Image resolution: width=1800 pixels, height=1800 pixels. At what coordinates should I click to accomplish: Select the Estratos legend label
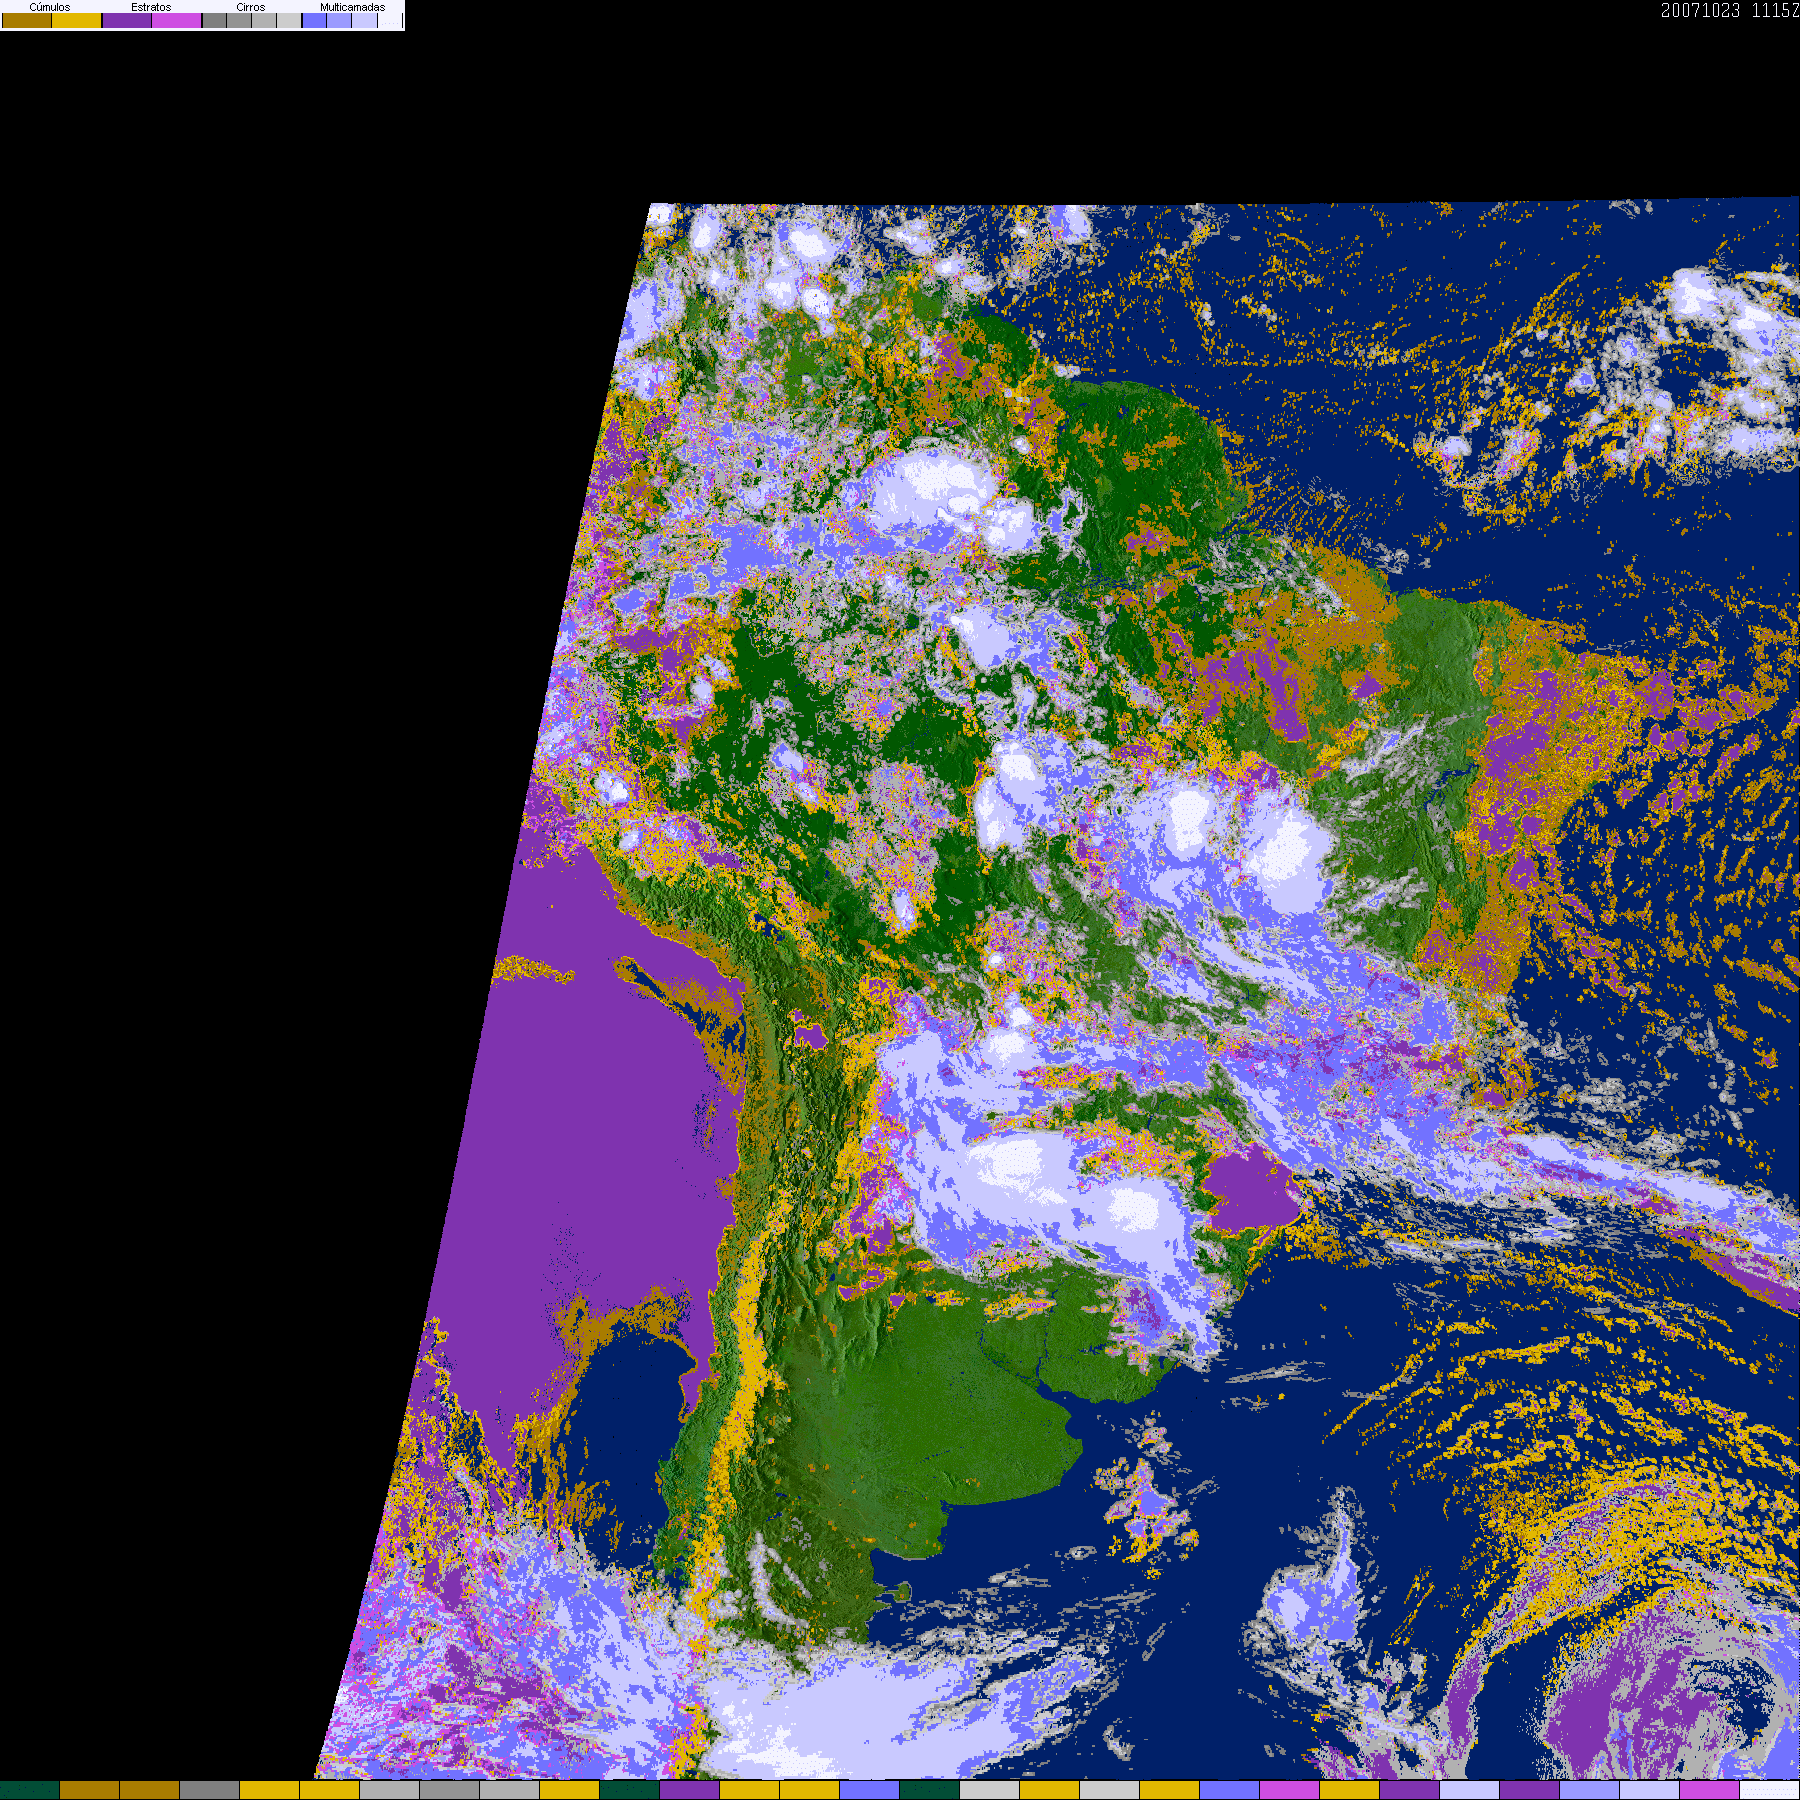[x=151, y=7]
